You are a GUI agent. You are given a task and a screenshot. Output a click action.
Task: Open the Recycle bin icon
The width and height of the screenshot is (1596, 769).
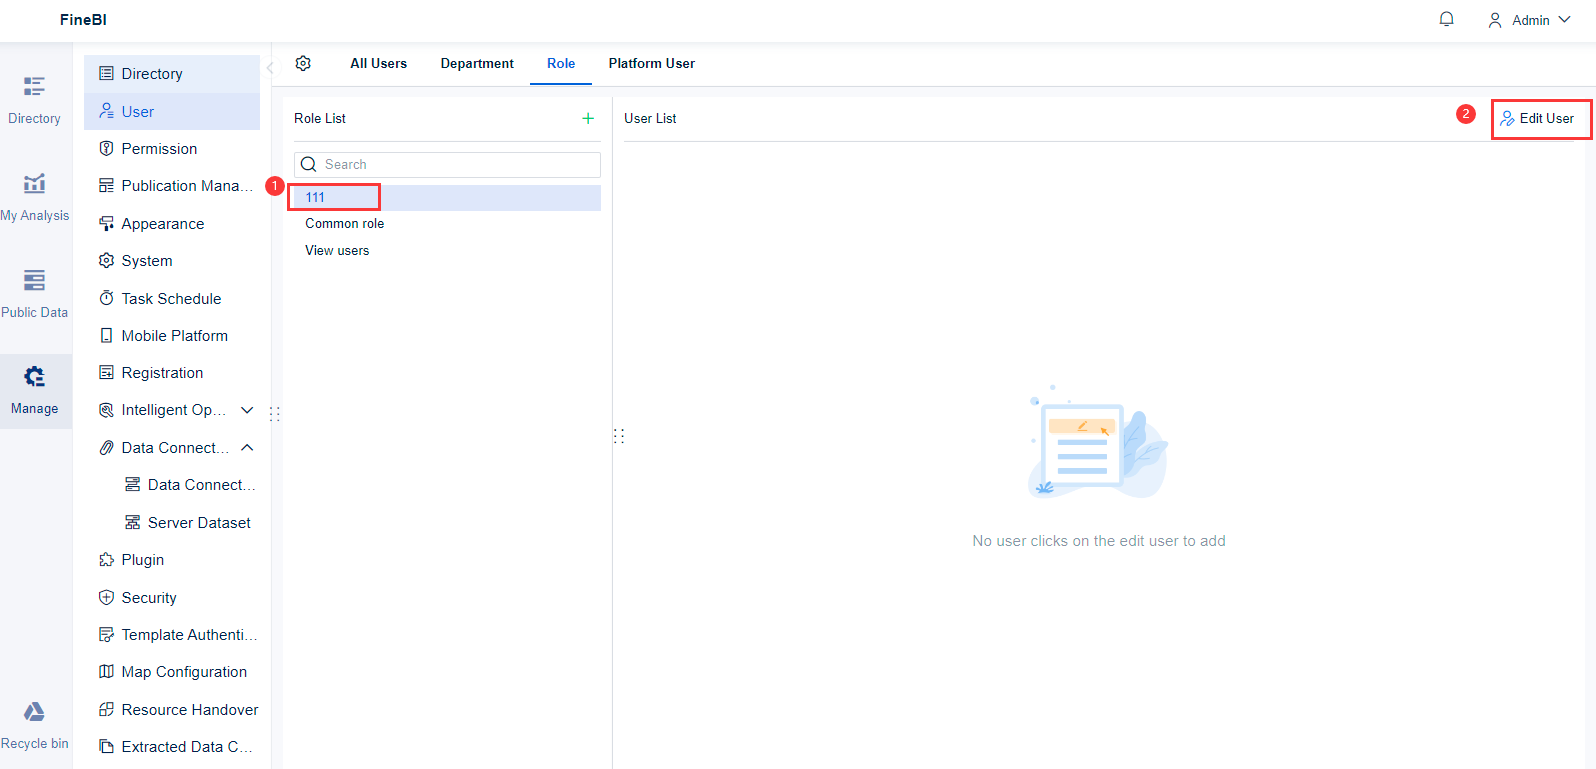(35, 726)
